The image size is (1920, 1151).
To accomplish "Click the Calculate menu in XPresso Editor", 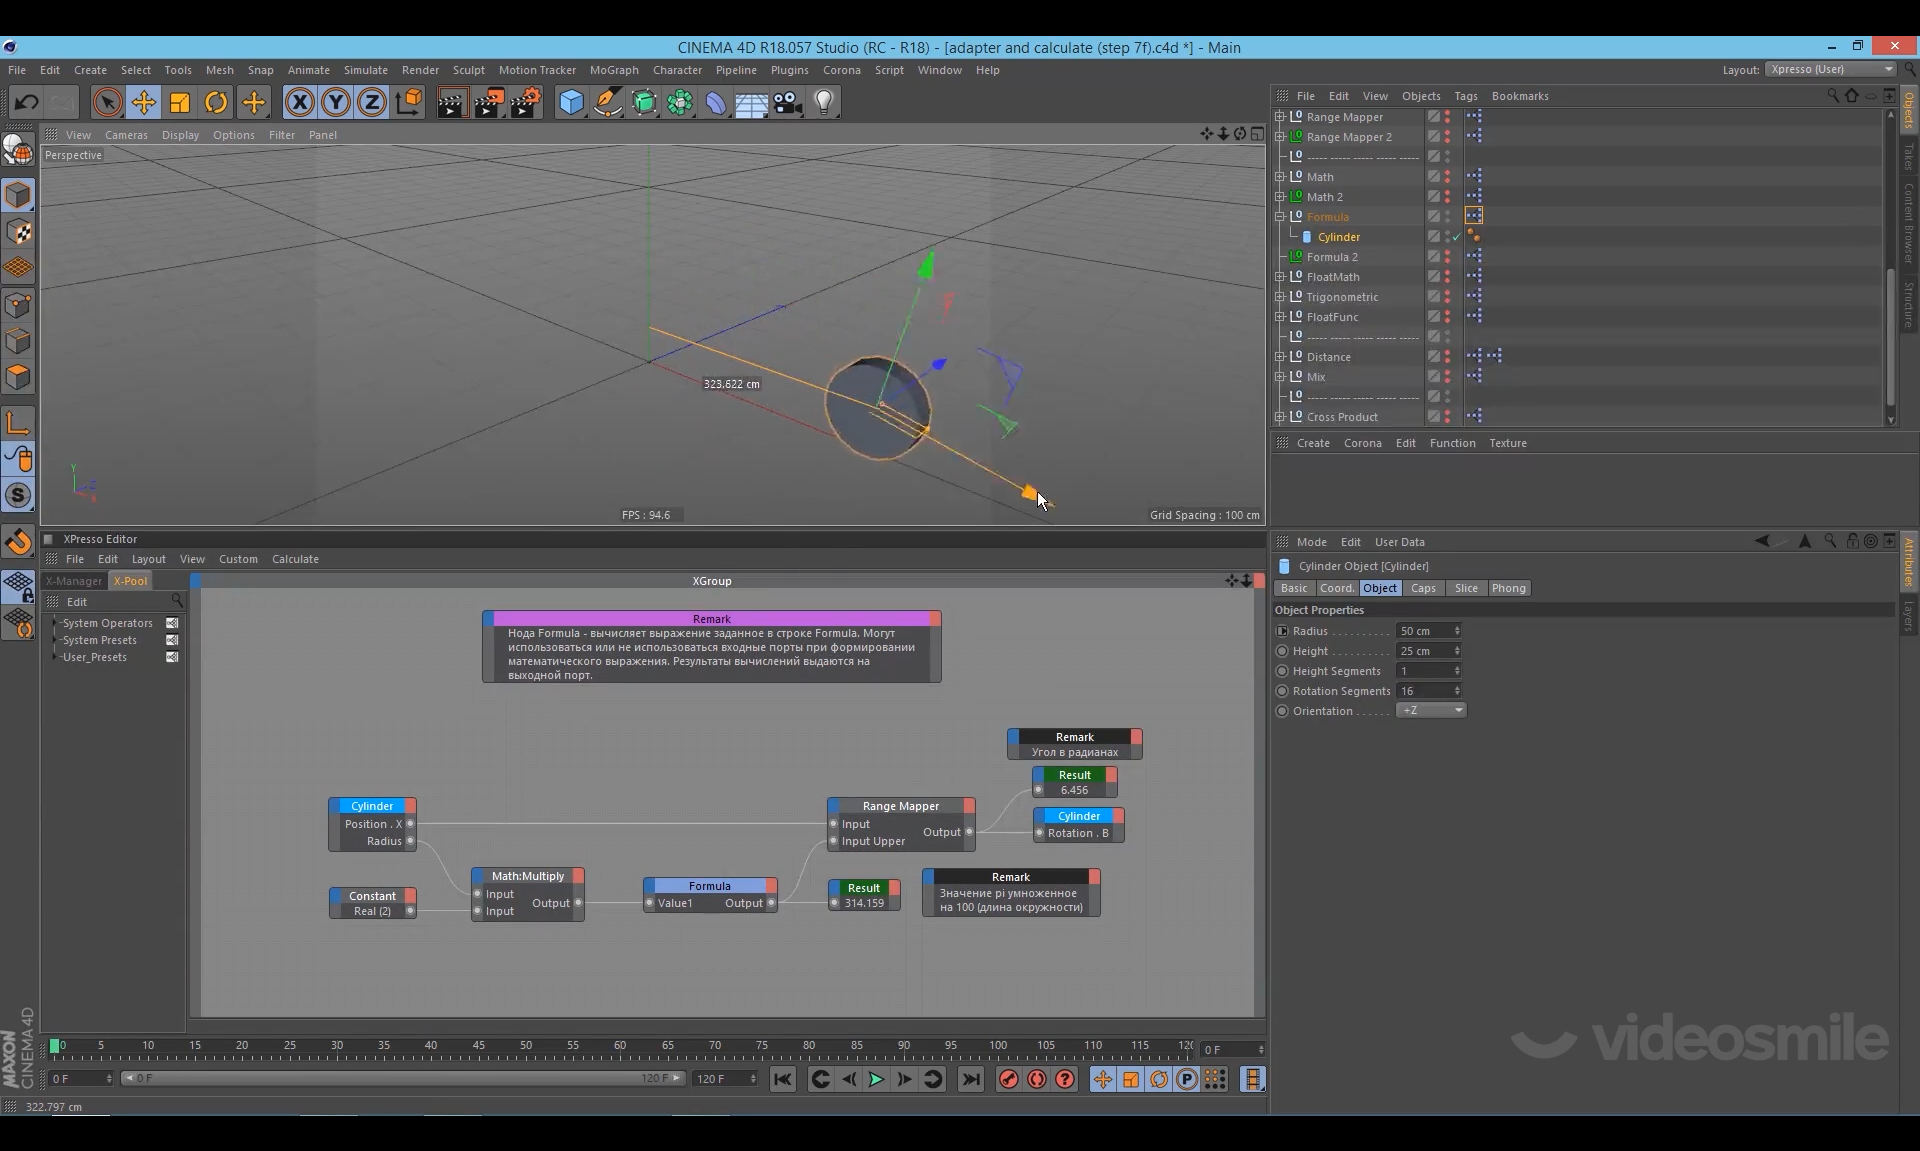I will pos(295,559).
